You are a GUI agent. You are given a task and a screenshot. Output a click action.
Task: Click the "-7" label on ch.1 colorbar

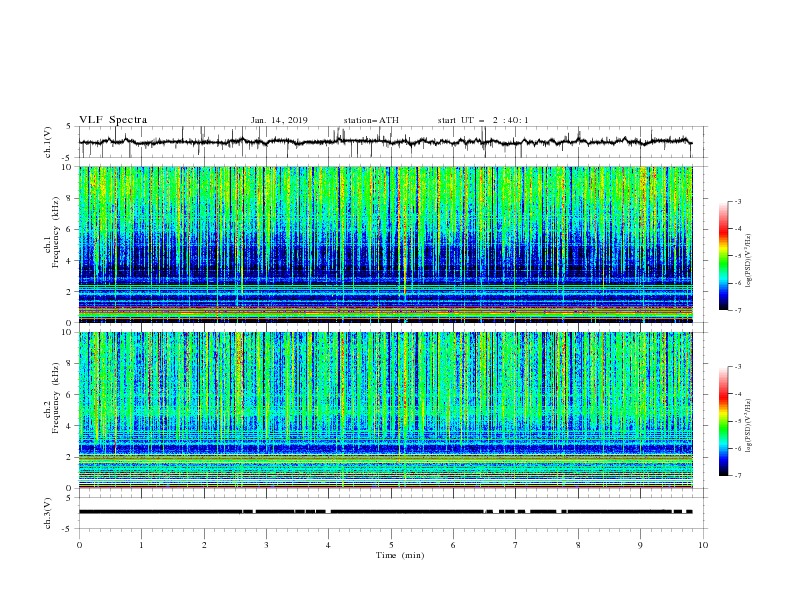[x=737, y=310]
